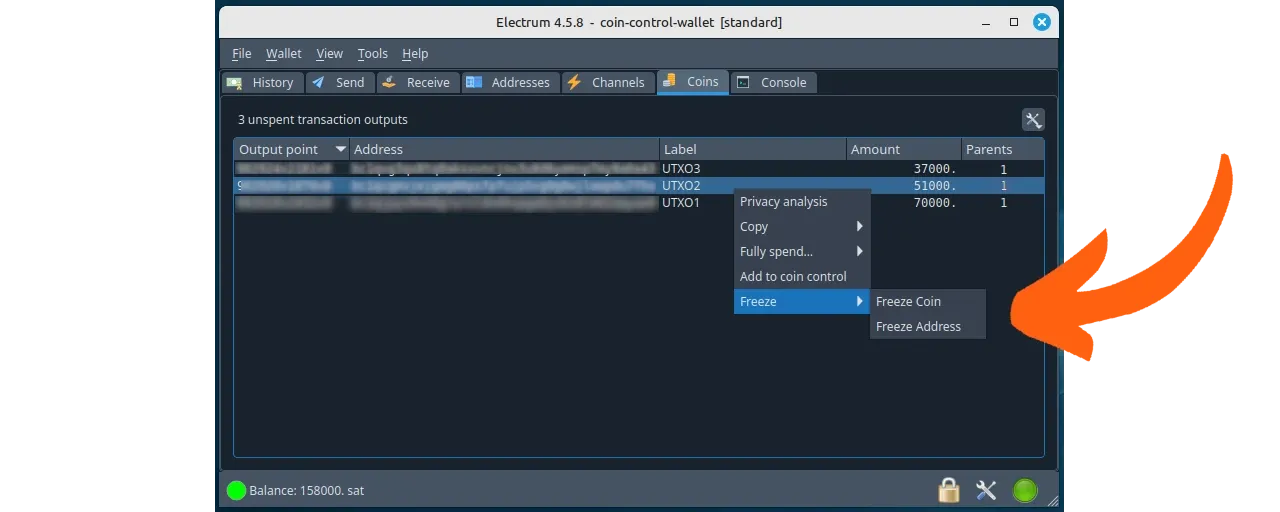Click the Balance: 158000. sat text
The image size is (1280, 512).
[306, 491]
